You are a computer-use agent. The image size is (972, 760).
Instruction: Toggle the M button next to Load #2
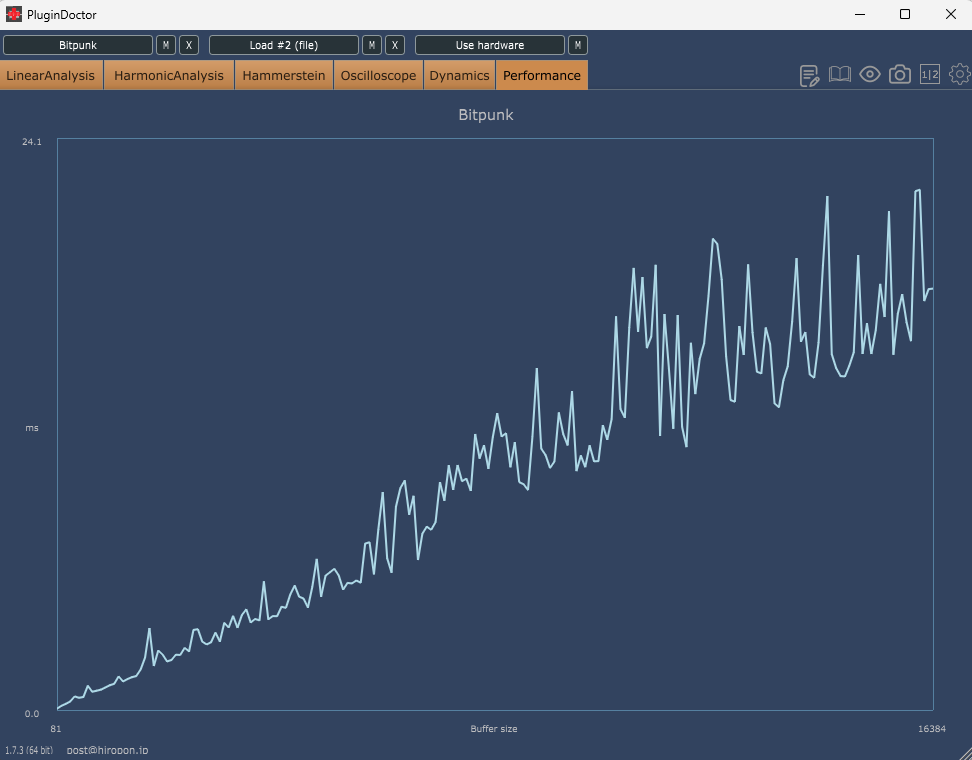tap(371, 45)
